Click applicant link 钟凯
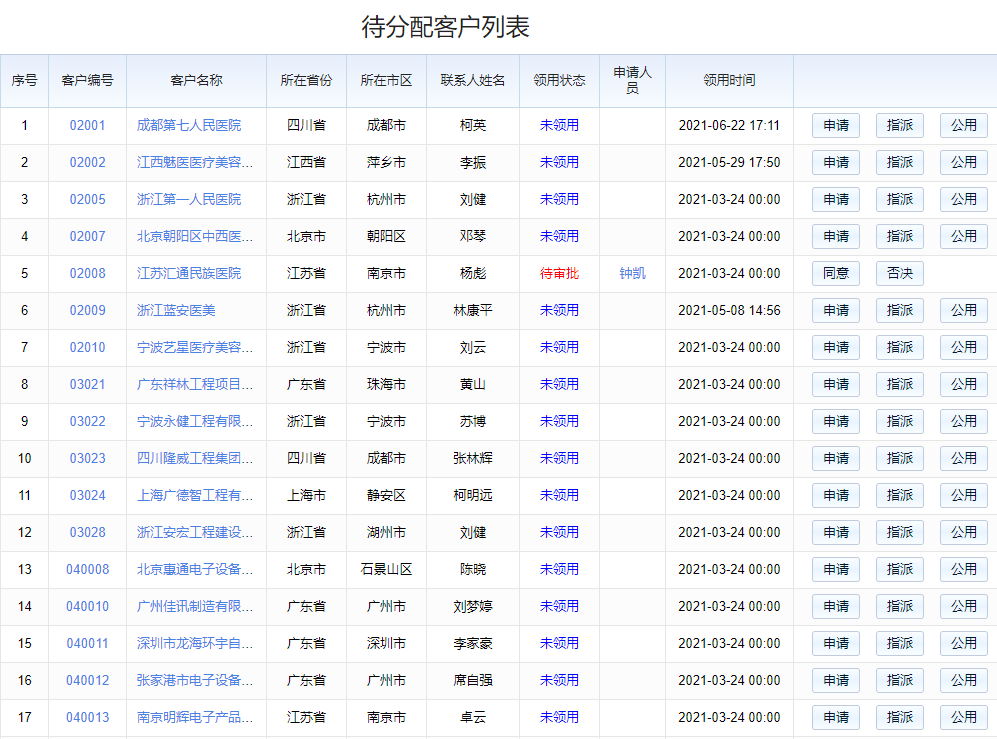This screenshot has height=739, width=997. click(632, 274)
